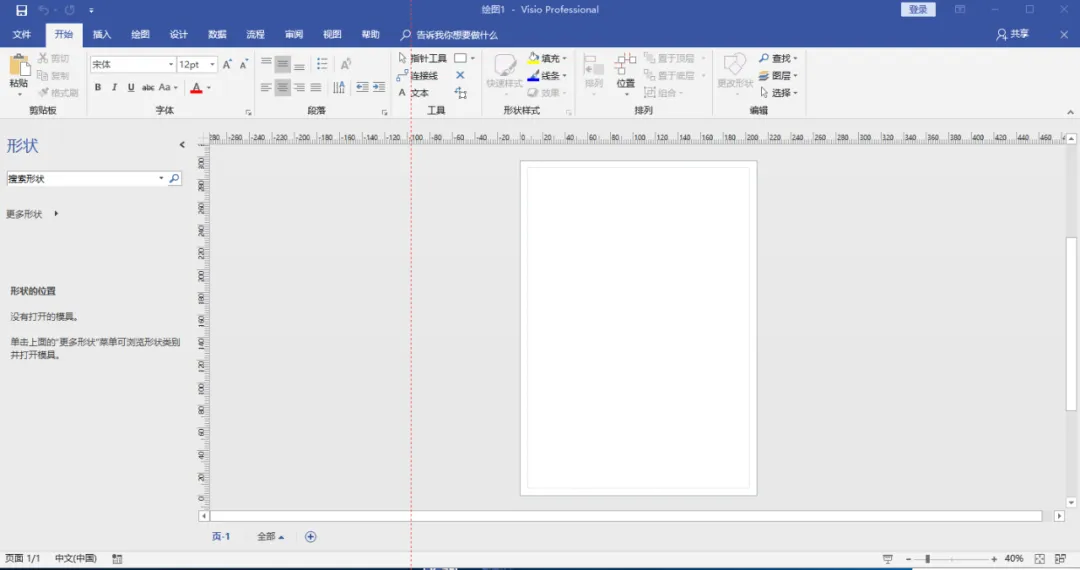Screen dimensions: 1080x570
Task: Click the rotate text icon
Action: point(346,64)
